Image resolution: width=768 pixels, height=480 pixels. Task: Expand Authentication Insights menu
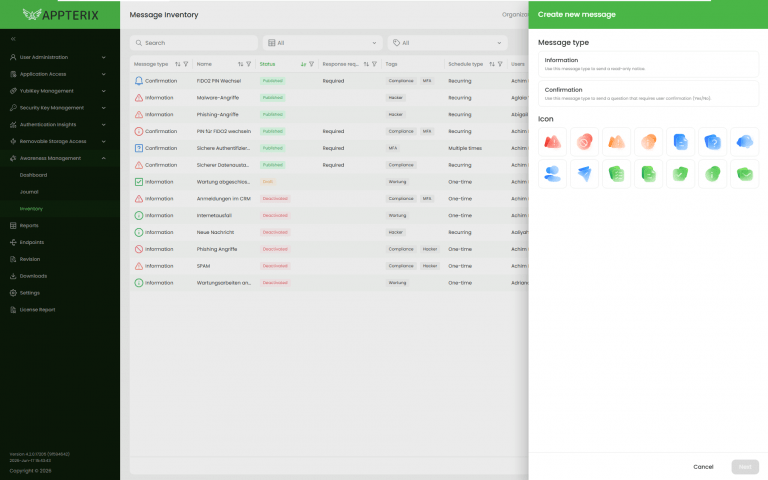tap(60, 124)
